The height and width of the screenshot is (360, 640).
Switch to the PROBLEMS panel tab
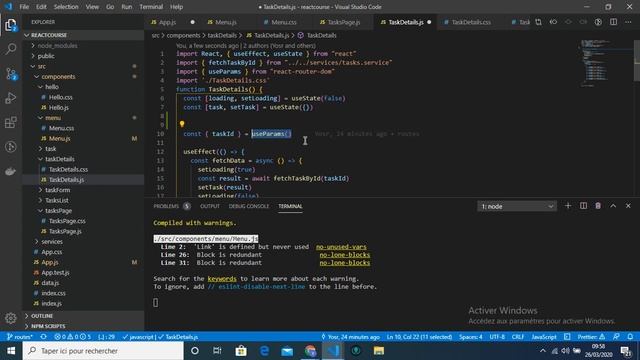click(x=171, y=206)
